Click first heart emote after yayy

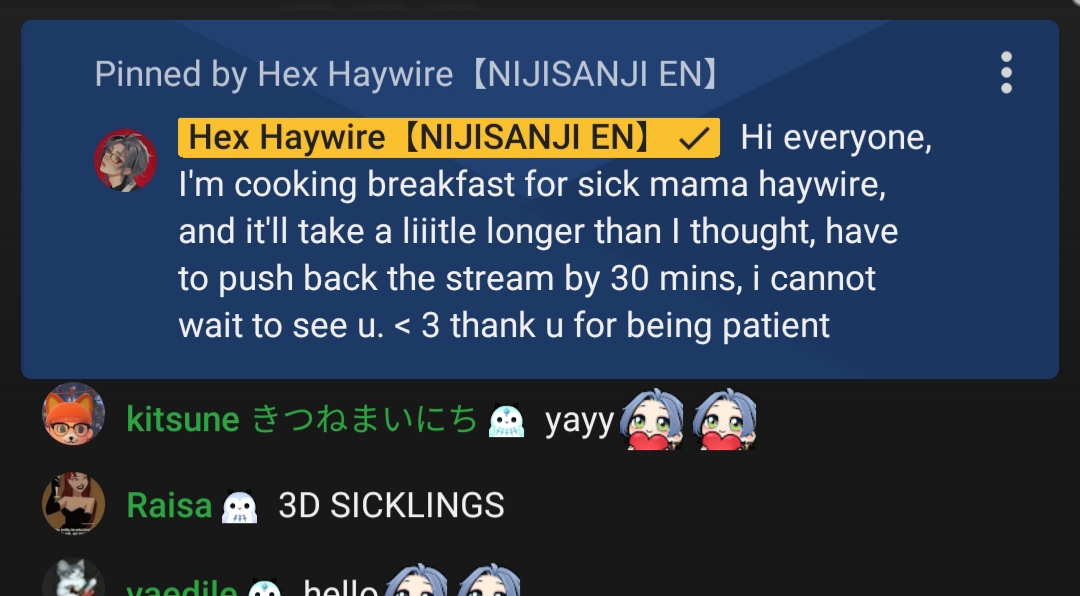[x=651, y=419]
